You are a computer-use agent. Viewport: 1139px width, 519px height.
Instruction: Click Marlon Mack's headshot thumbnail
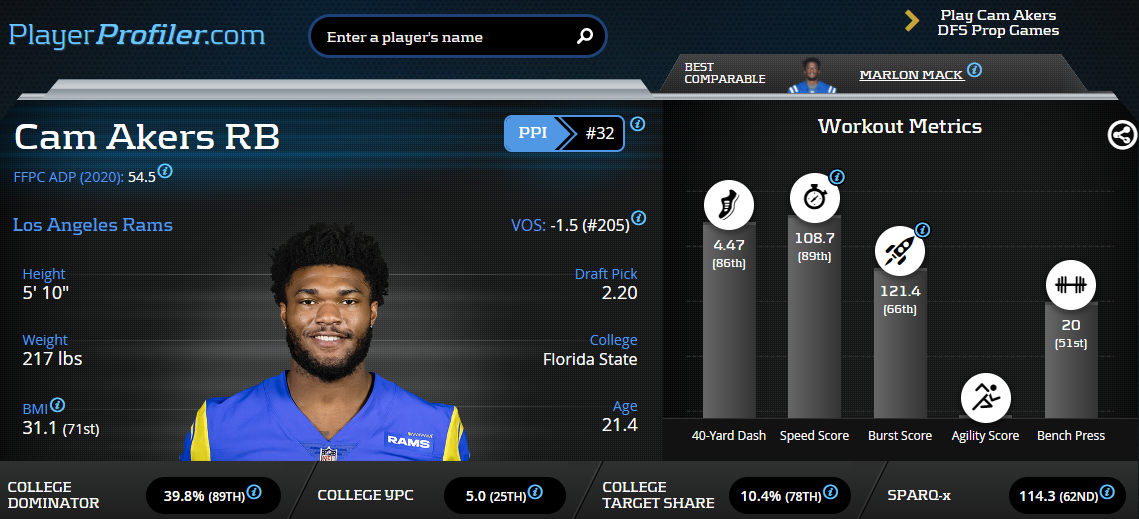tap(812, 75)
